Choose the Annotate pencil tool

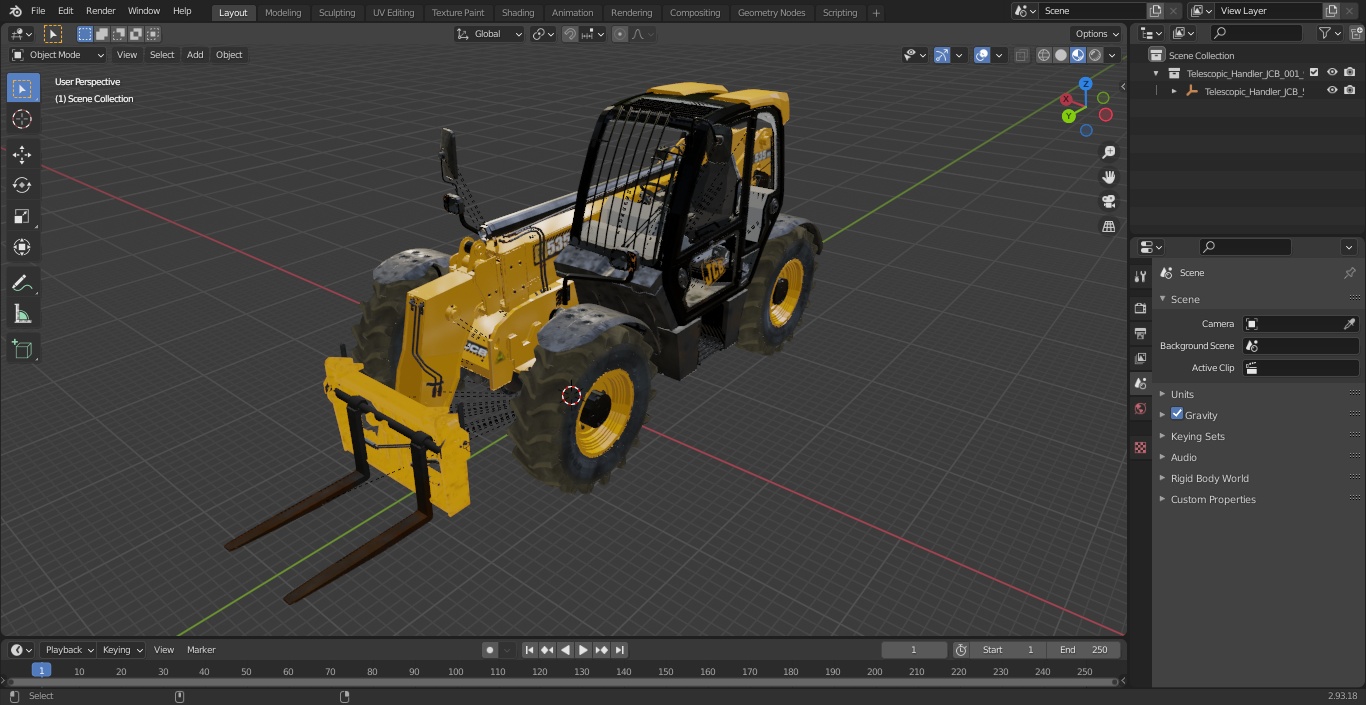(22, 283)
